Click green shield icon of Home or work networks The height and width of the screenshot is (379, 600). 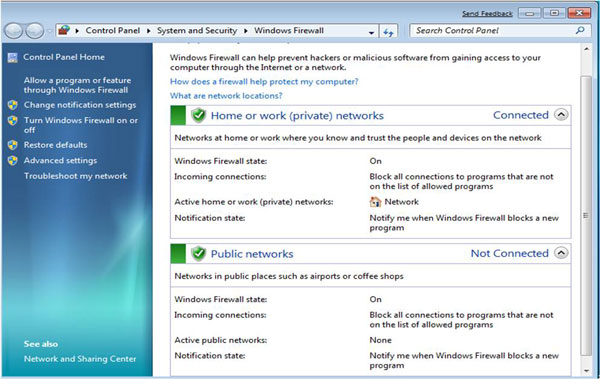[198, 115]
